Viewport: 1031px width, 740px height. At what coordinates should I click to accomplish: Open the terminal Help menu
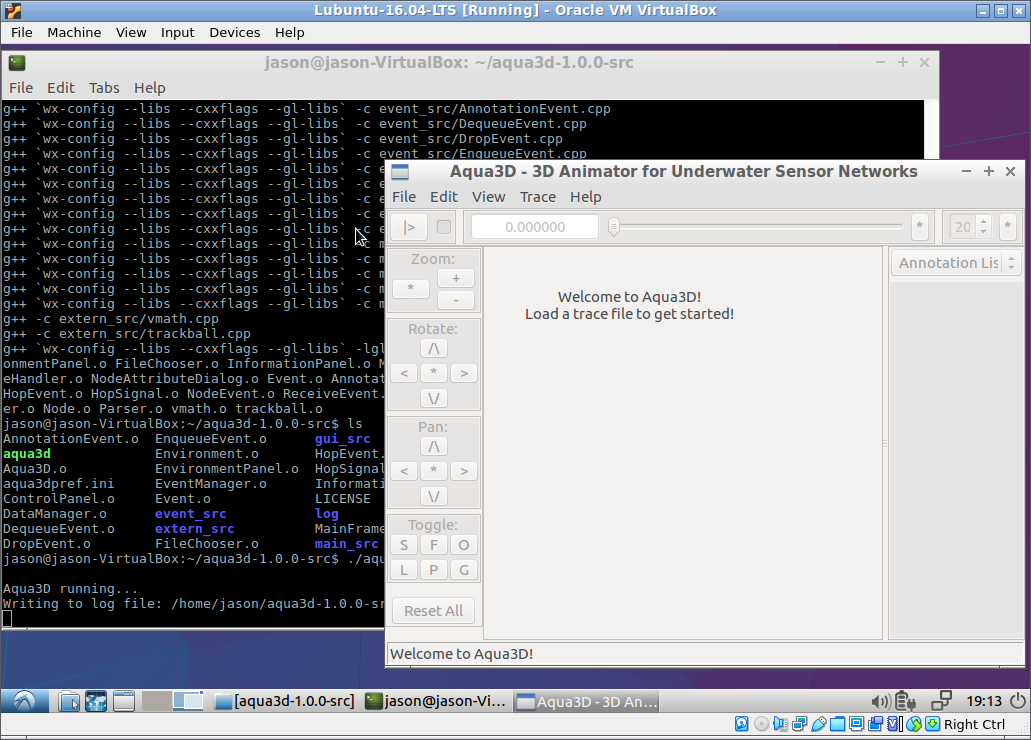(x=149, y=88)
